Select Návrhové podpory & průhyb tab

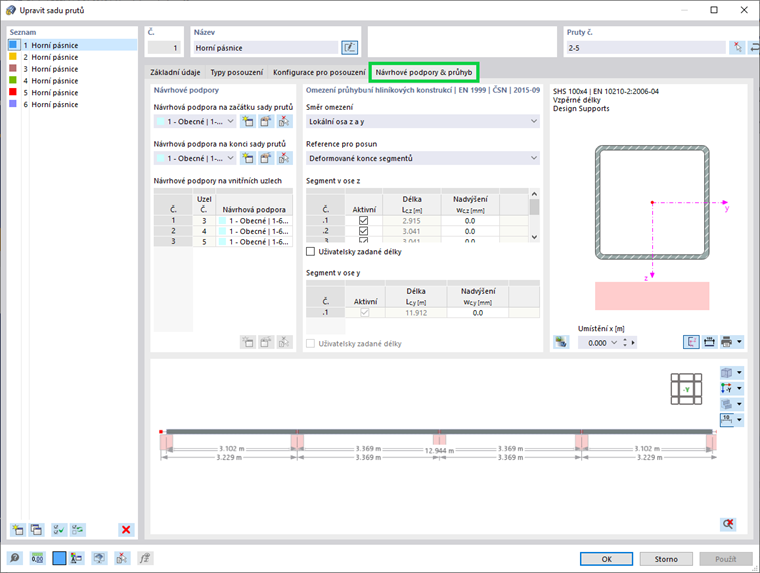(x=424, y=72)
